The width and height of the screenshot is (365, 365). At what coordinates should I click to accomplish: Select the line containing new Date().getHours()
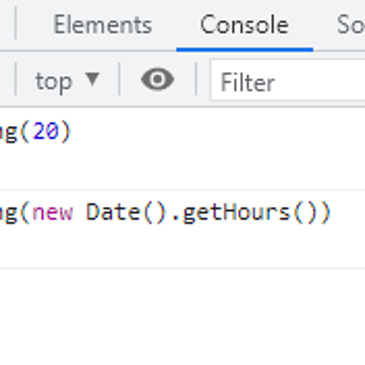tap(182, 212)
